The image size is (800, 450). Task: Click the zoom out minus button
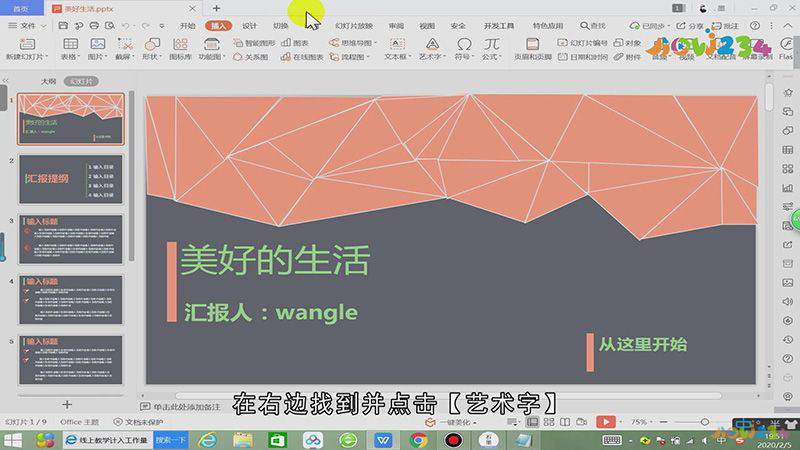(x=663, y=422)
